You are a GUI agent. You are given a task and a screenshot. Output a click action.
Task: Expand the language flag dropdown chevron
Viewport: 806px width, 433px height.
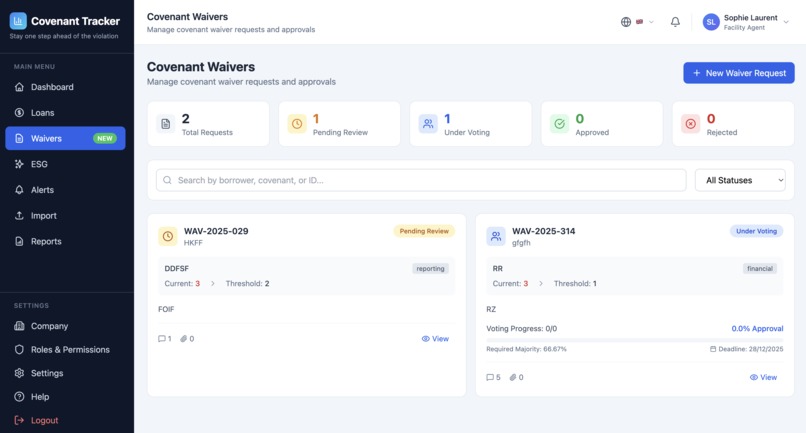651,22
